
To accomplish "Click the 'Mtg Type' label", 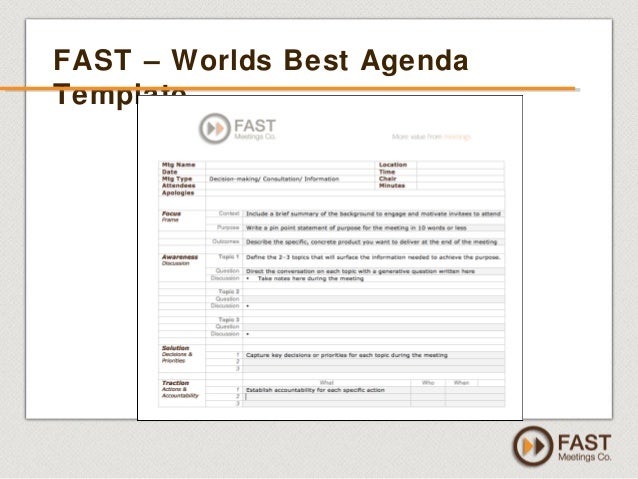I will coord(177,179).
